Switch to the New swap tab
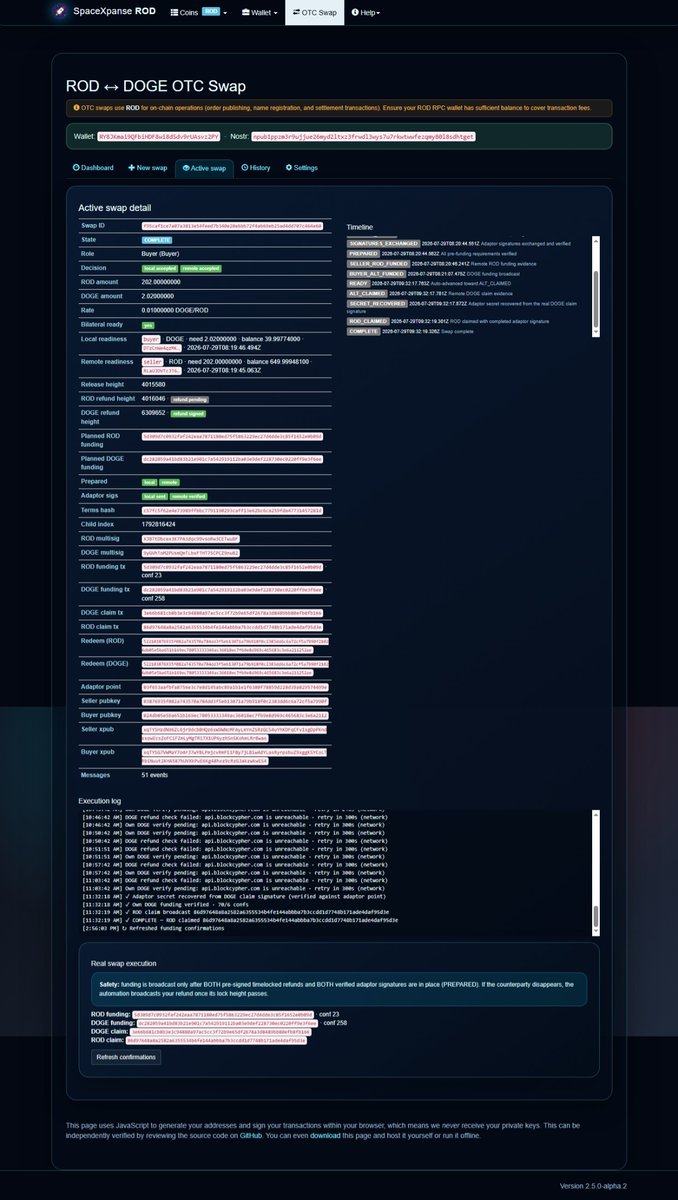 [147, 168]
